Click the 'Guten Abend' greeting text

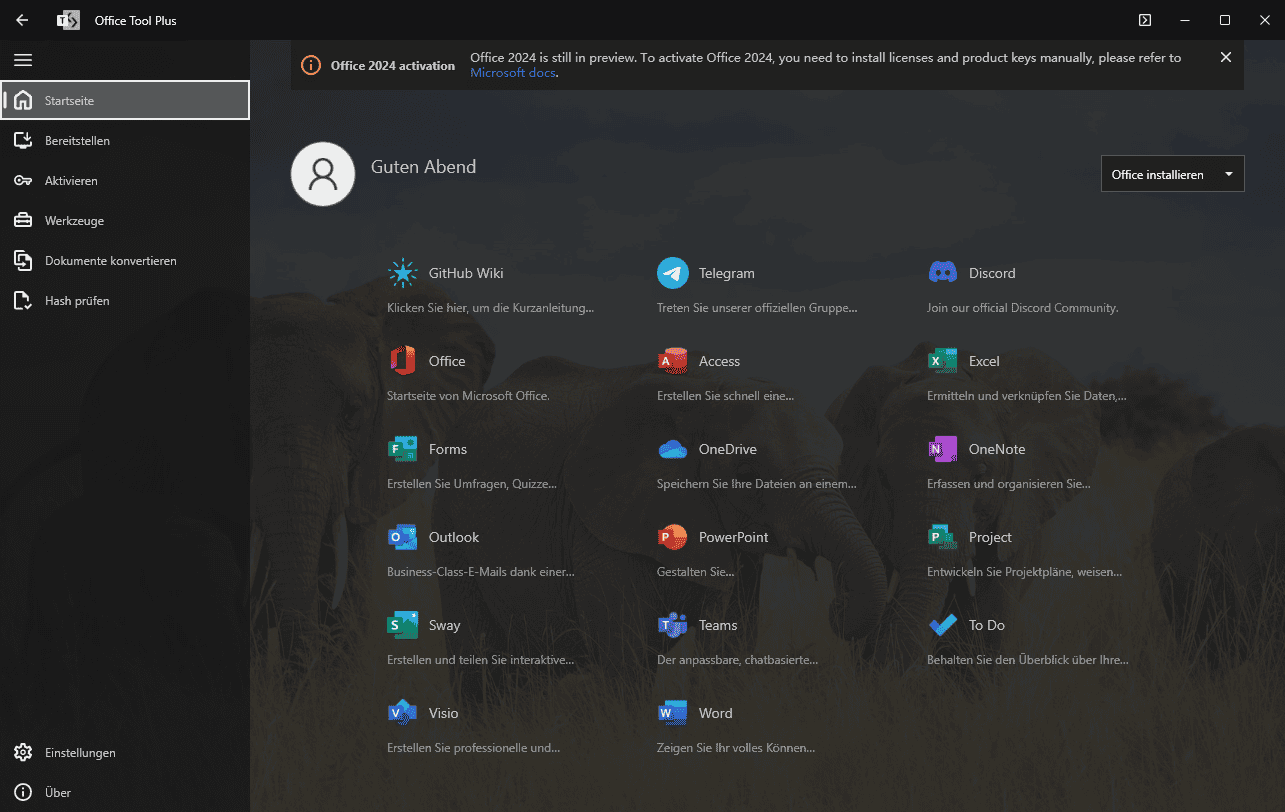(423, 166)
